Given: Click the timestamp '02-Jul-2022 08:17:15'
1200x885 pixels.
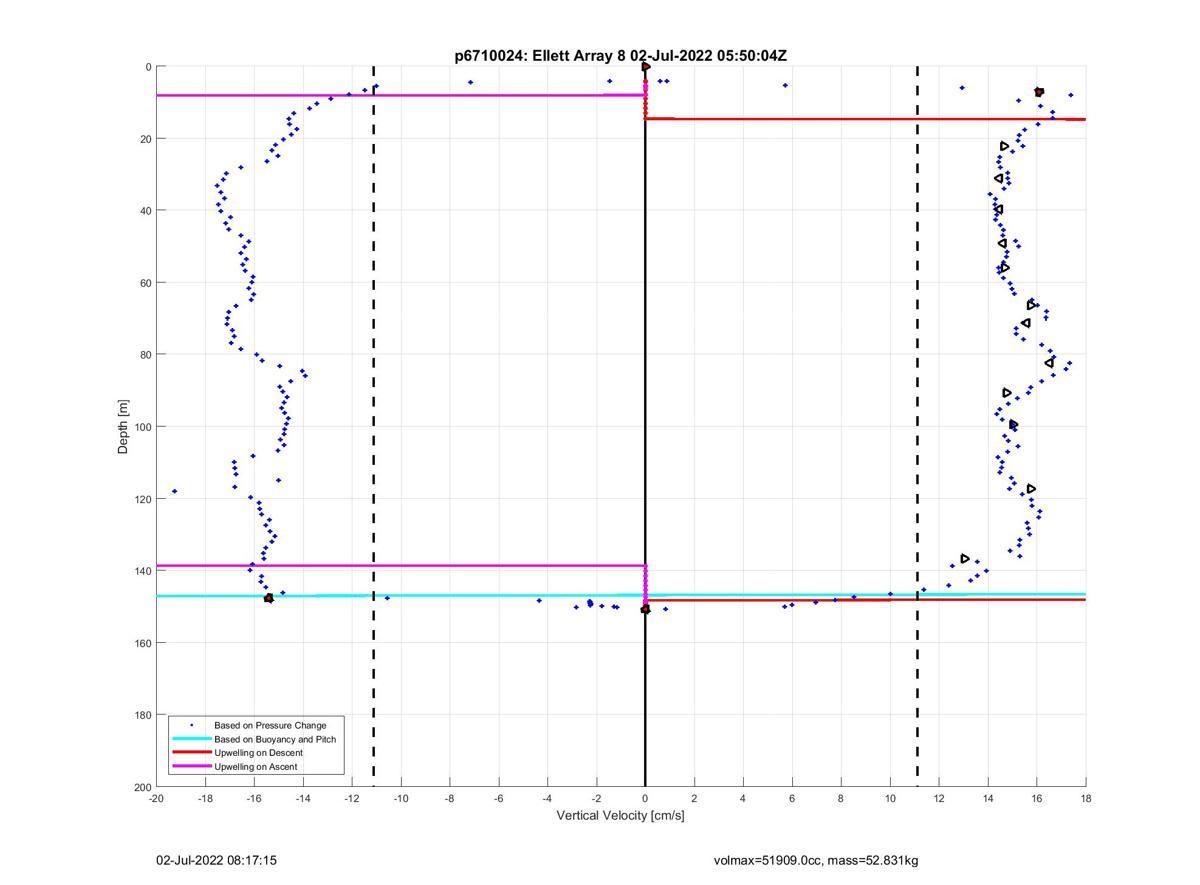Looking at the screenshot, I should coord(216,860).
